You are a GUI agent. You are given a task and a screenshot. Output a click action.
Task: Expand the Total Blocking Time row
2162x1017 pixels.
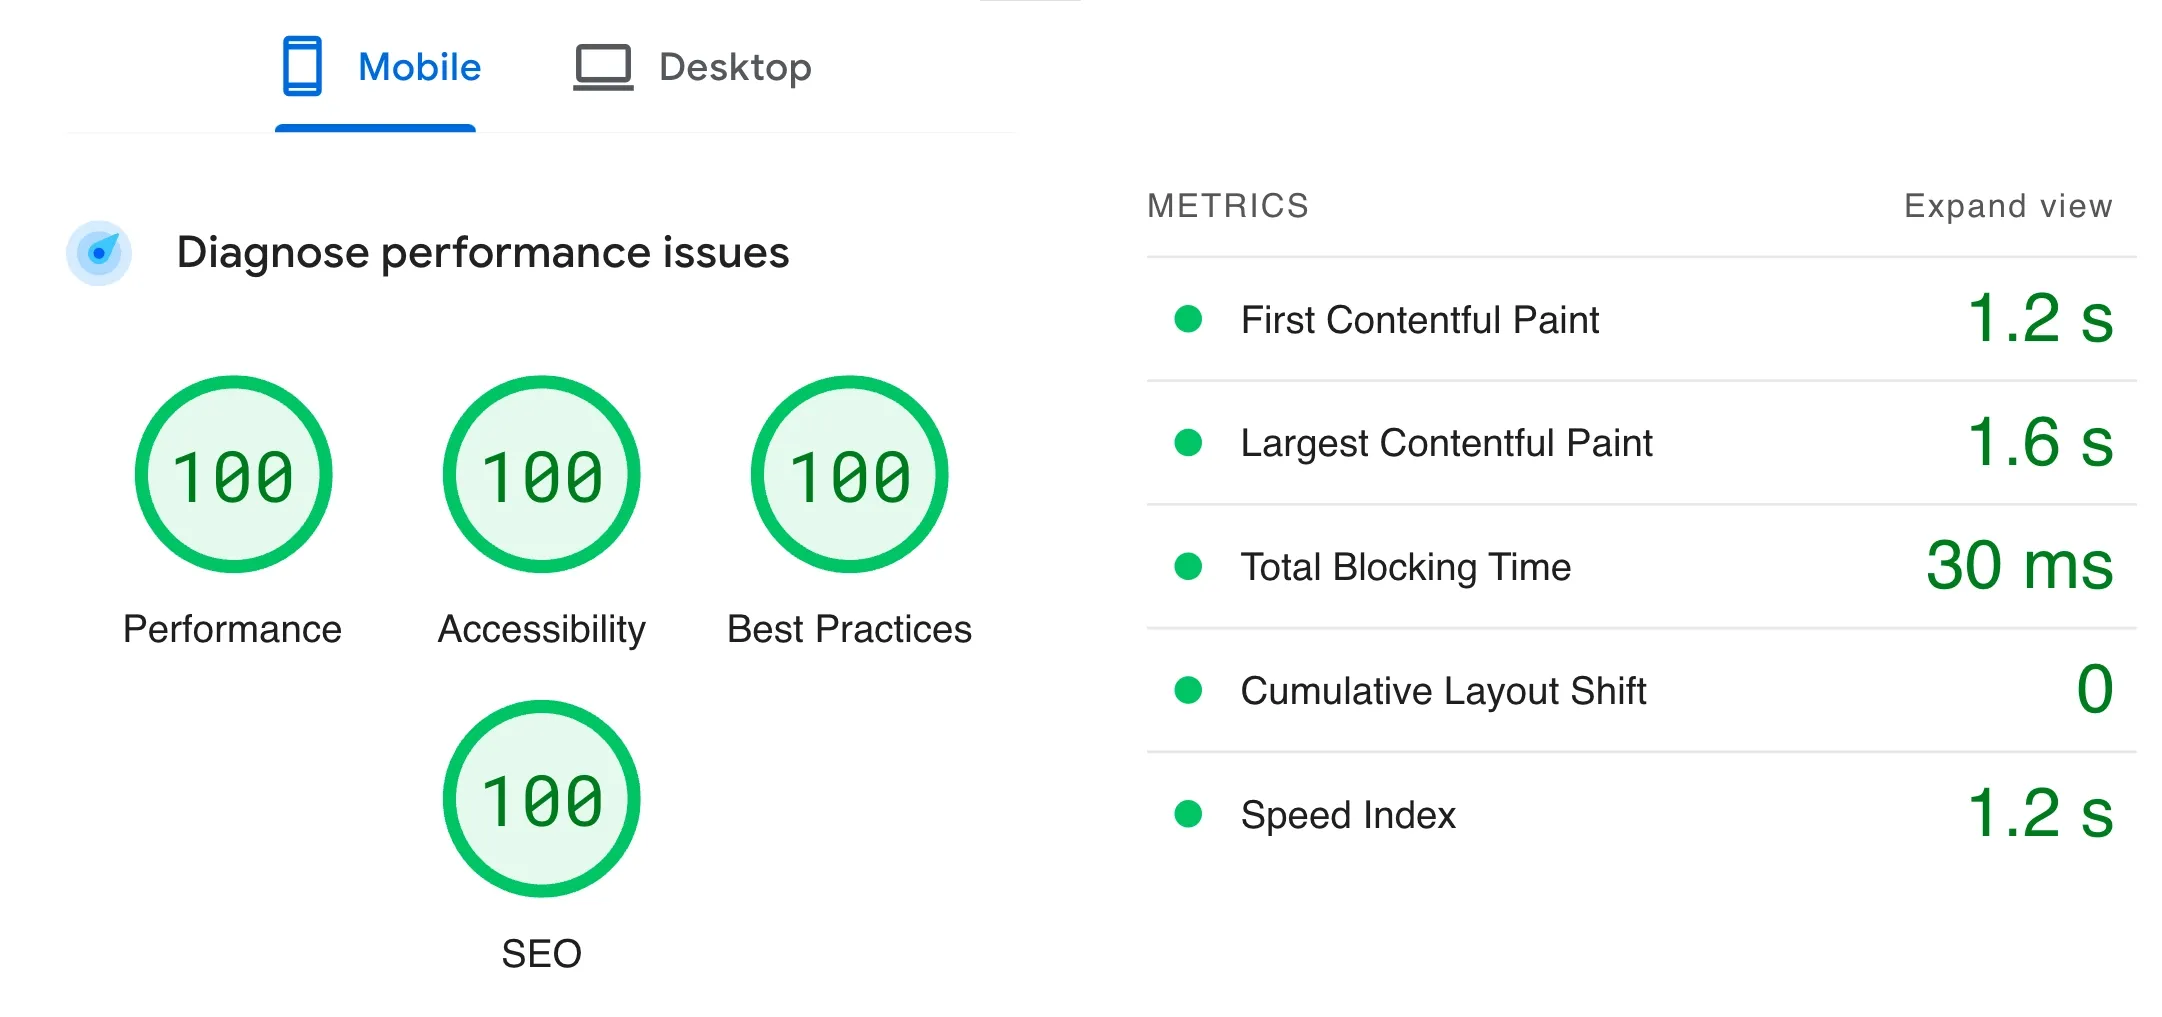click(x=1405, y=567)
